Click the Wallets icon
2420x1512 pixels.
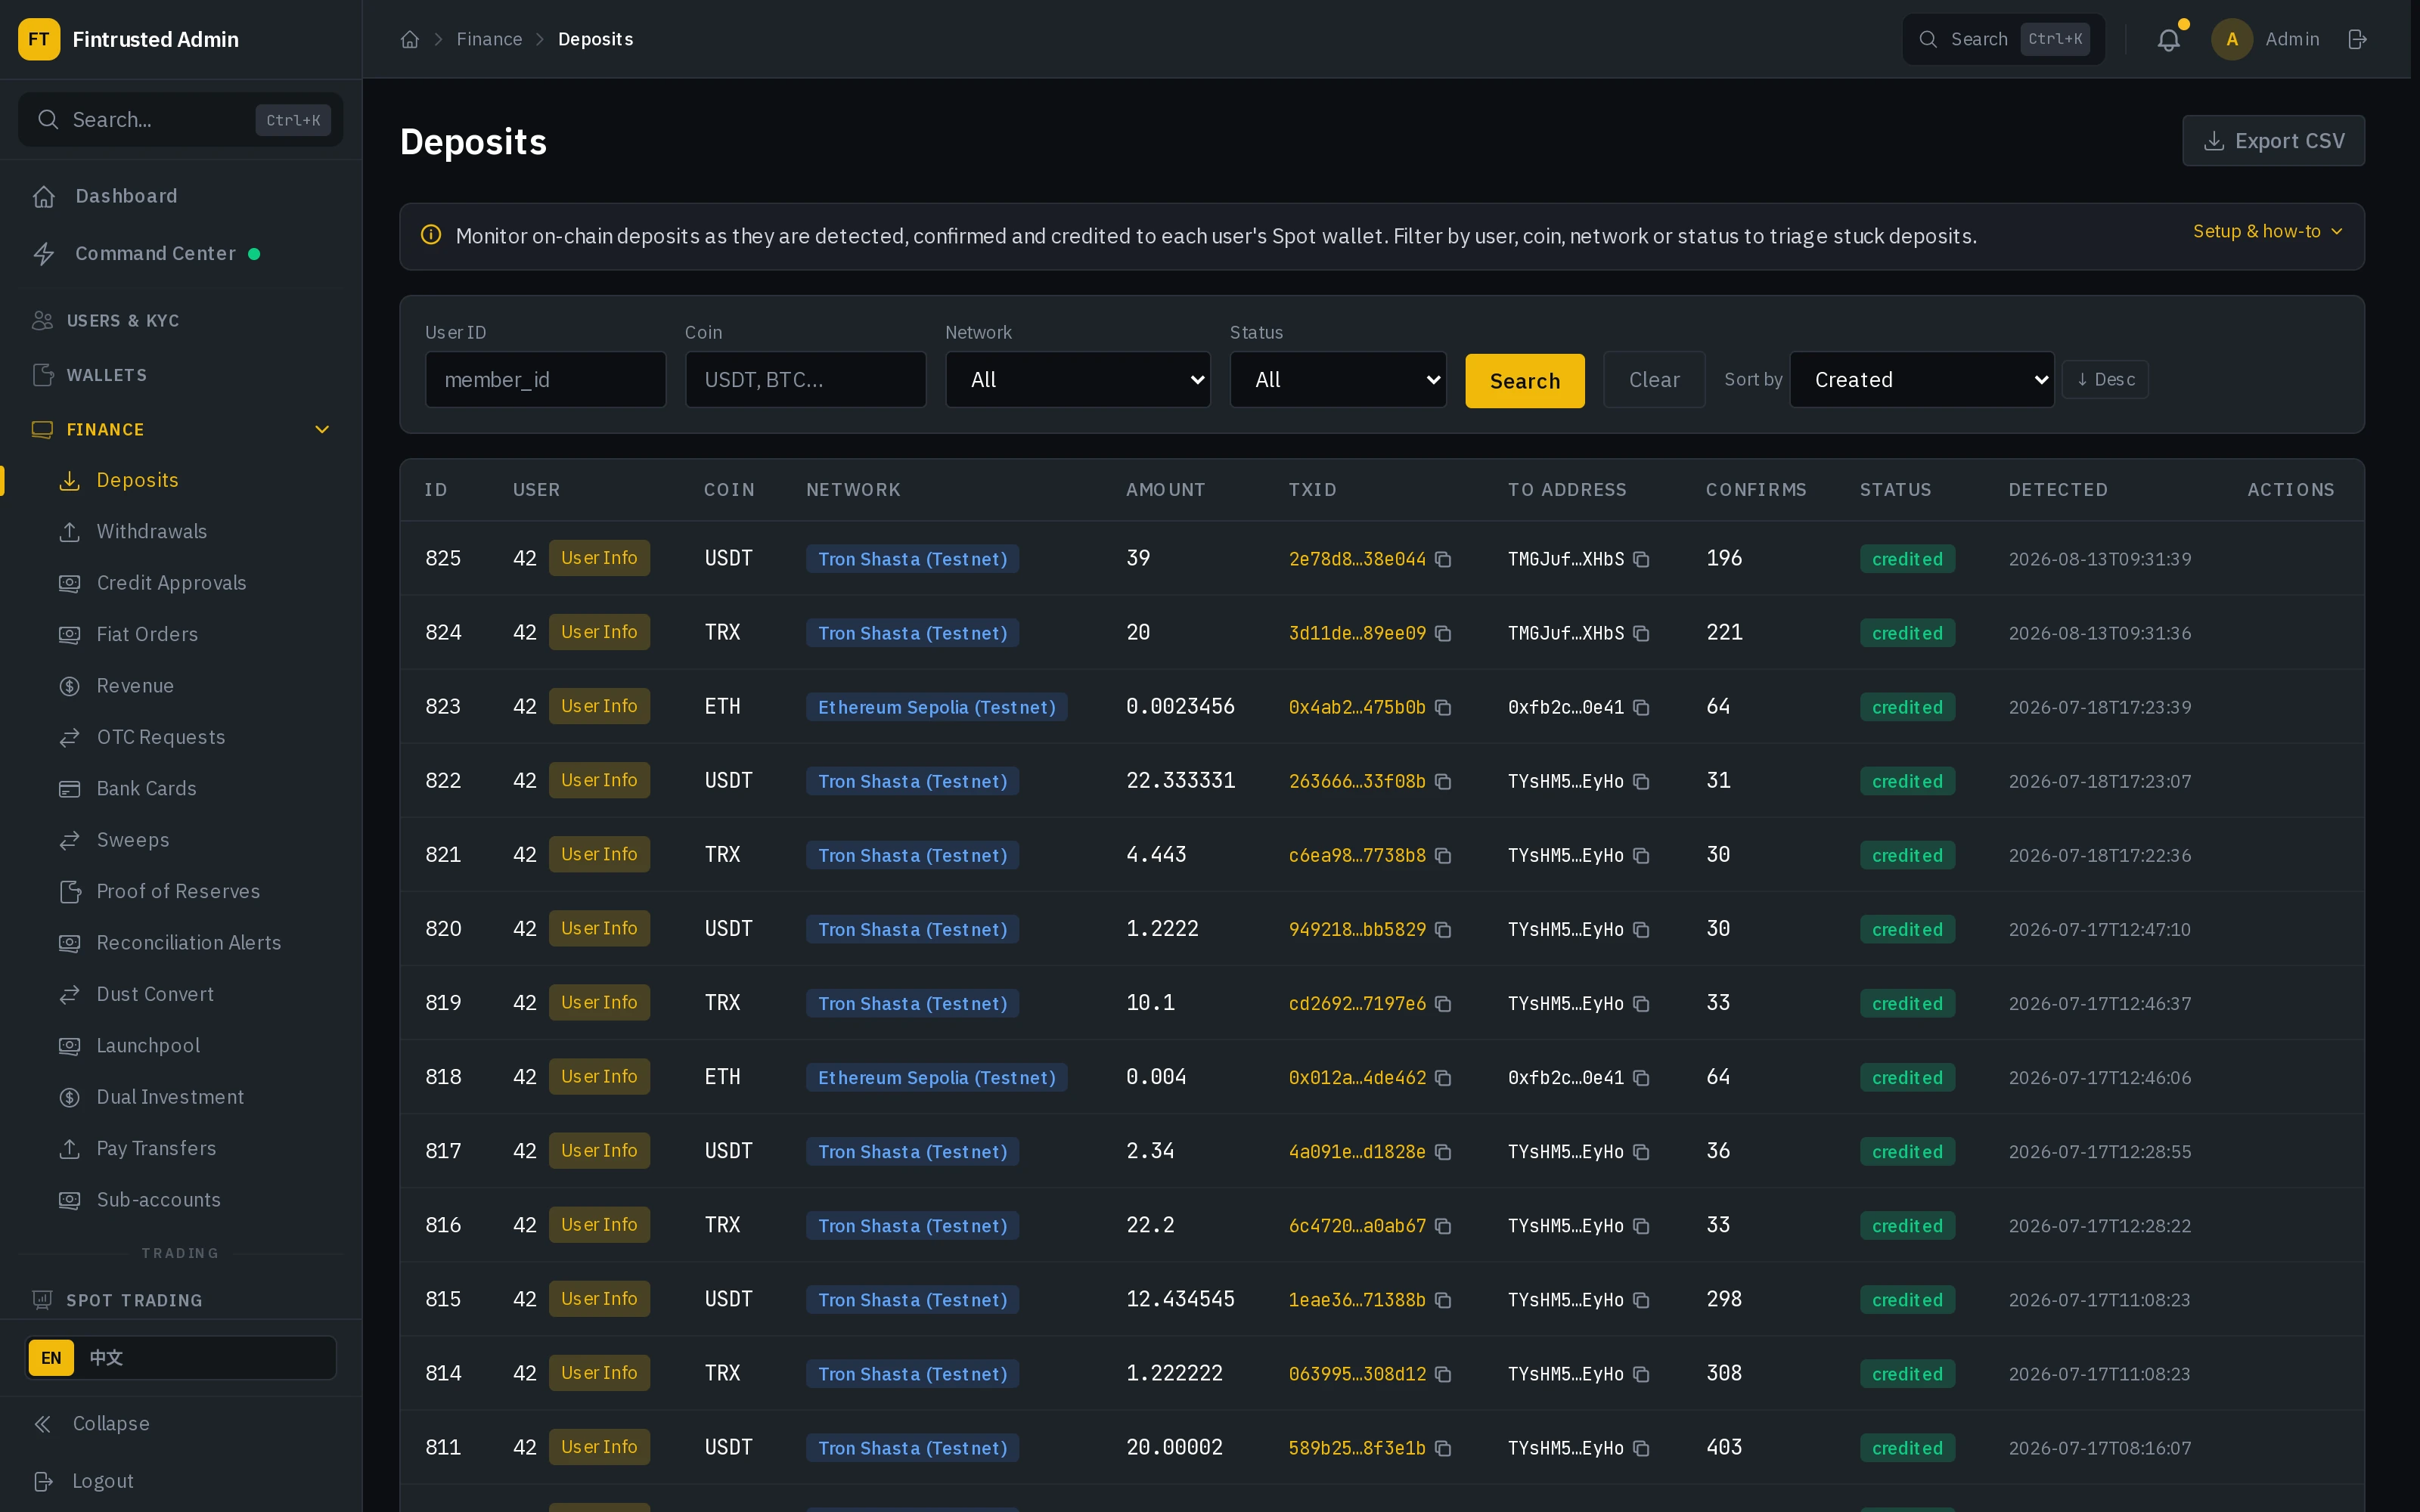tap(42, 375)
